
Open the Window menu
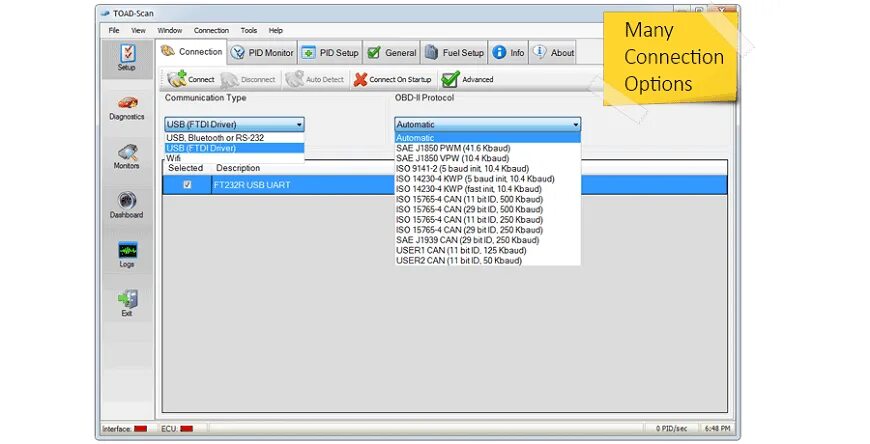169,31
